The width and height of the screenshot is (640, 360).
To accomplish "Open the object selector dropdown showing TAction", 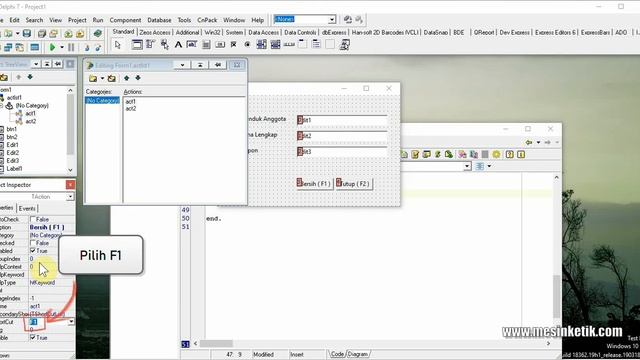I will pos(70,197).
